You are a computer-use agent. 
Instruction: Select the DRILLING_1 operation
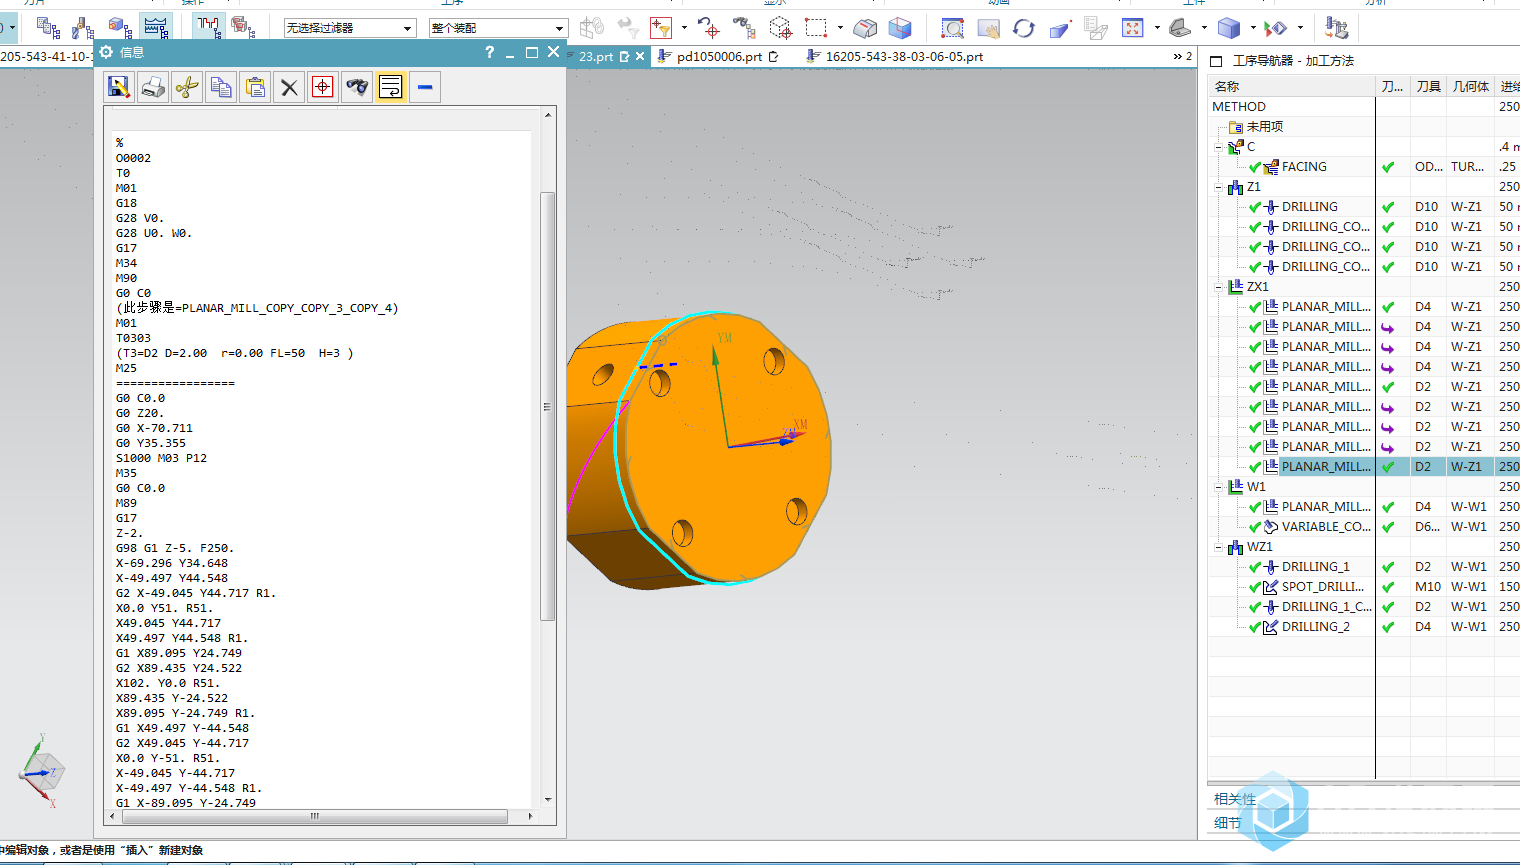pyautogui.click(x=1315, y=567)
